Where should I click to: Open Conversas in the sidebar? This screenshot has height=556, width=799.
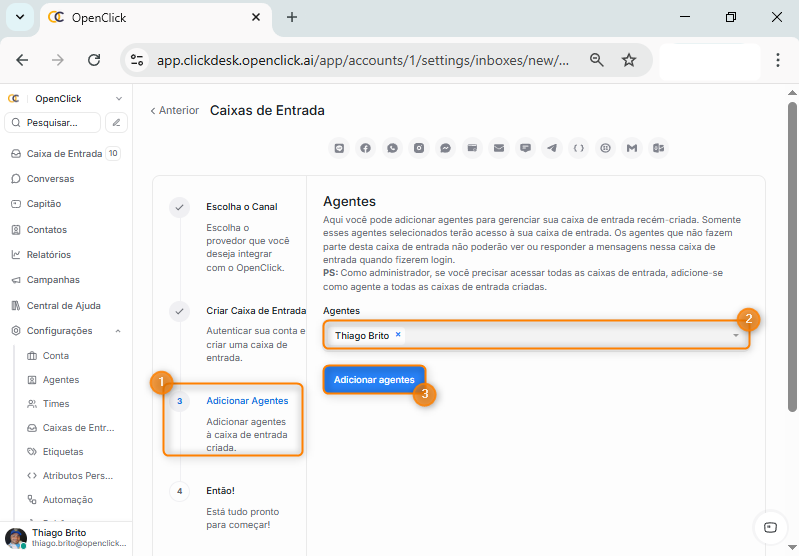50,179
